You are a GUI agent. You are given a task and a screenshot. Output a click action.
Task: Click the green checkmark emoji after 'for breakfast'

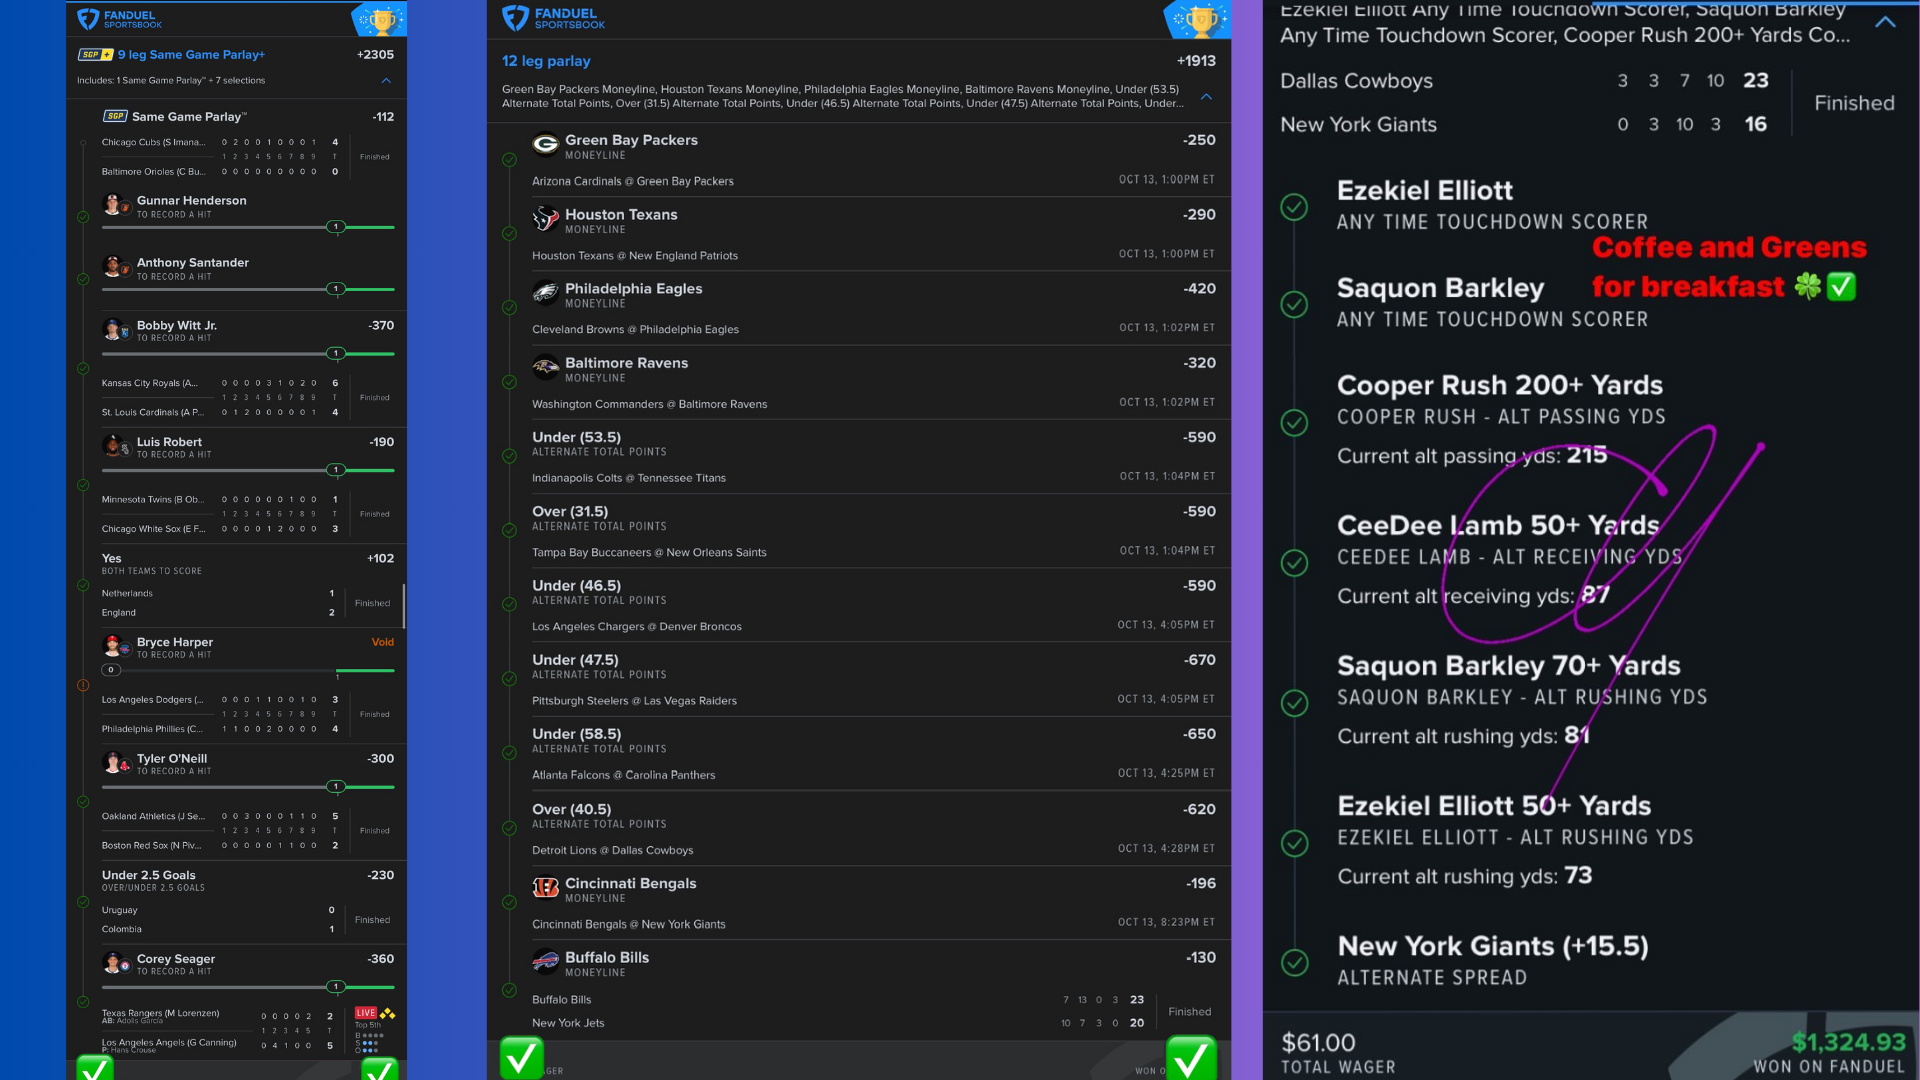[x=1841, y=287]
